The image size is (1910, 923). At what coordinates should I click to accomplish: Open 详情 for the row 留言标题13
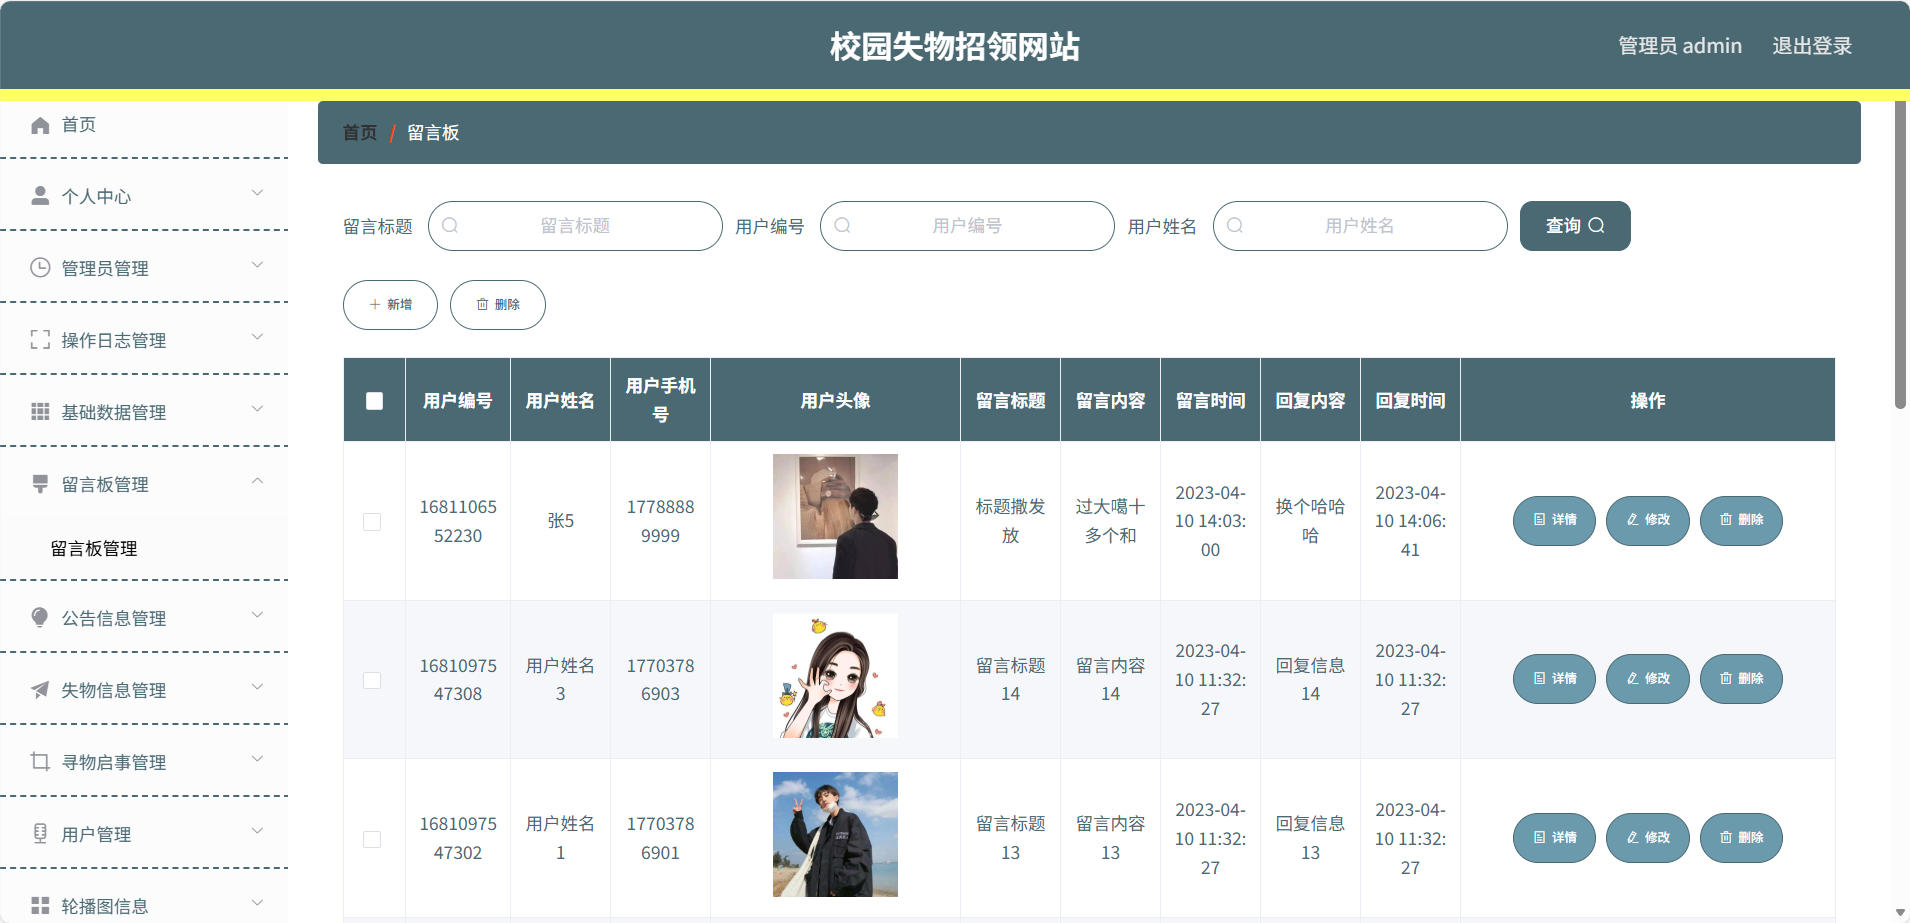[x=1554, y=838]
